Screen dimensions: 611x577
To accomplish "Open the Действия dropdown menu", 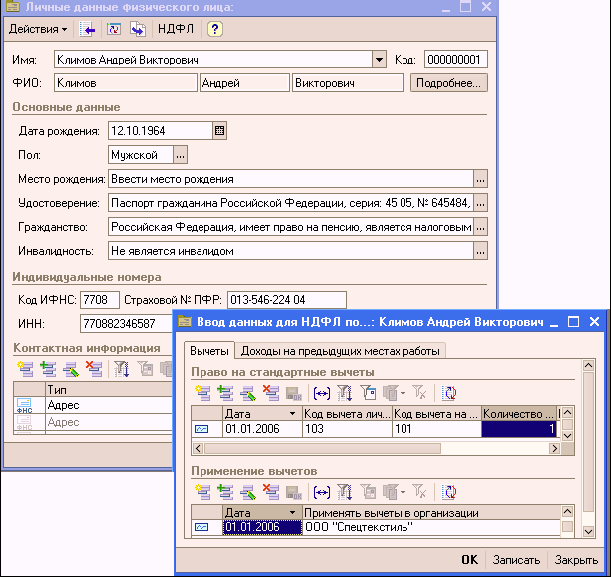I will coord(39,29).
